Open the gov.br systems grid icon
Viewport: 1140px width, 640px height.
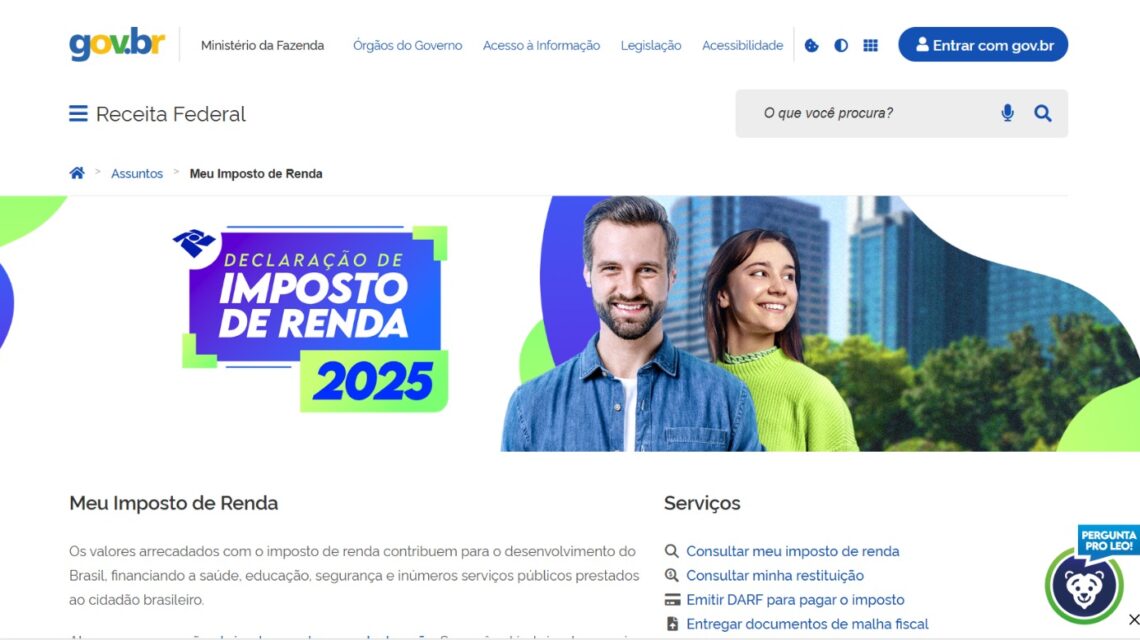870,45
